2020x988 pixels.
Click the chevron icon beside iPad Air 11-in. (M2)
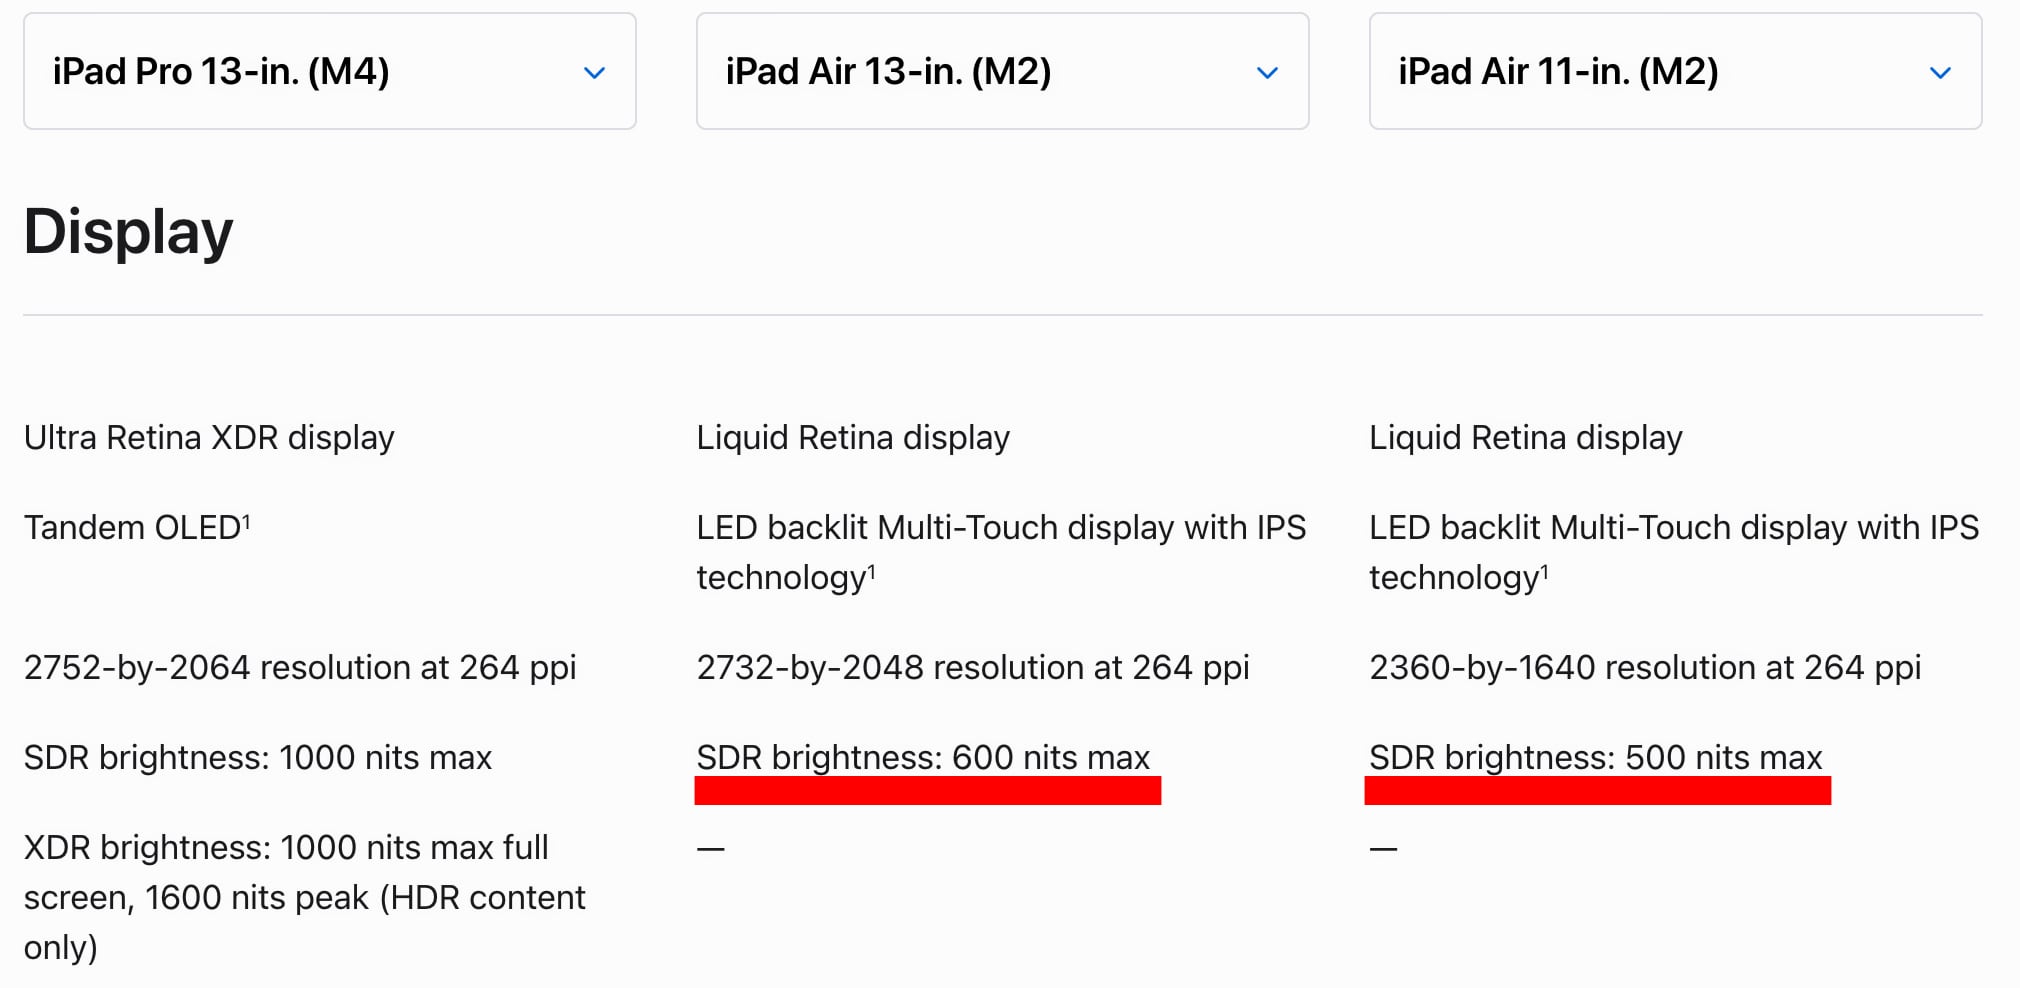1940,73
